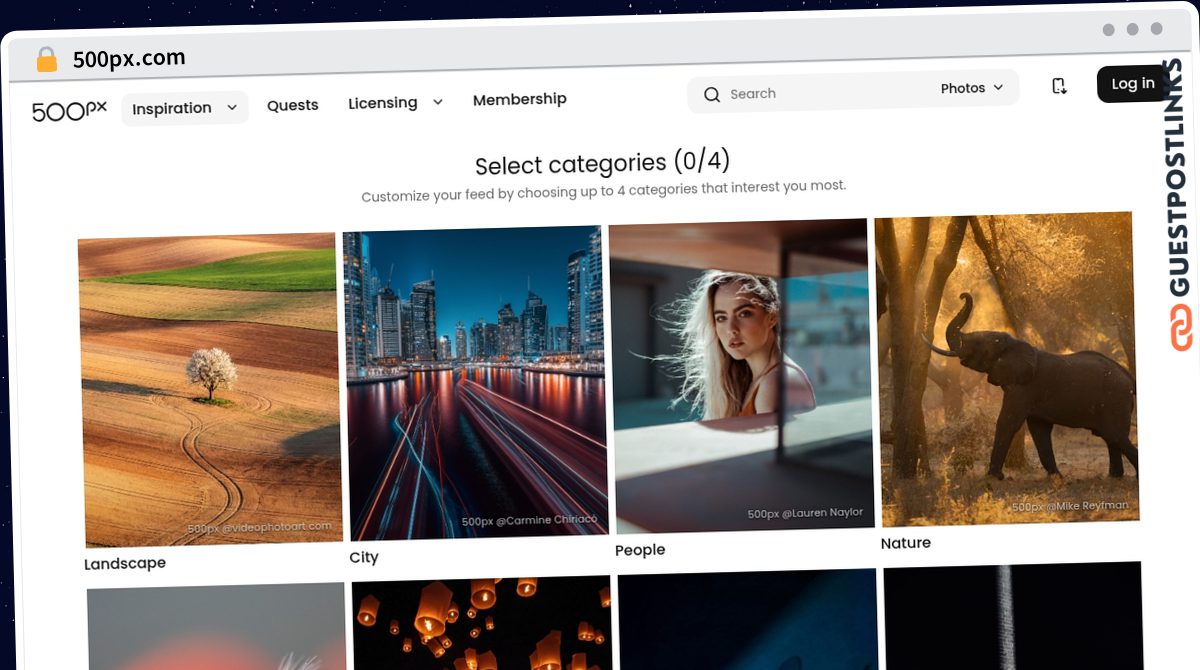The width and height of the screenshot is (1200, 670).
Task: Open the Inspiration dropdown menu
Action: [185, 108]
